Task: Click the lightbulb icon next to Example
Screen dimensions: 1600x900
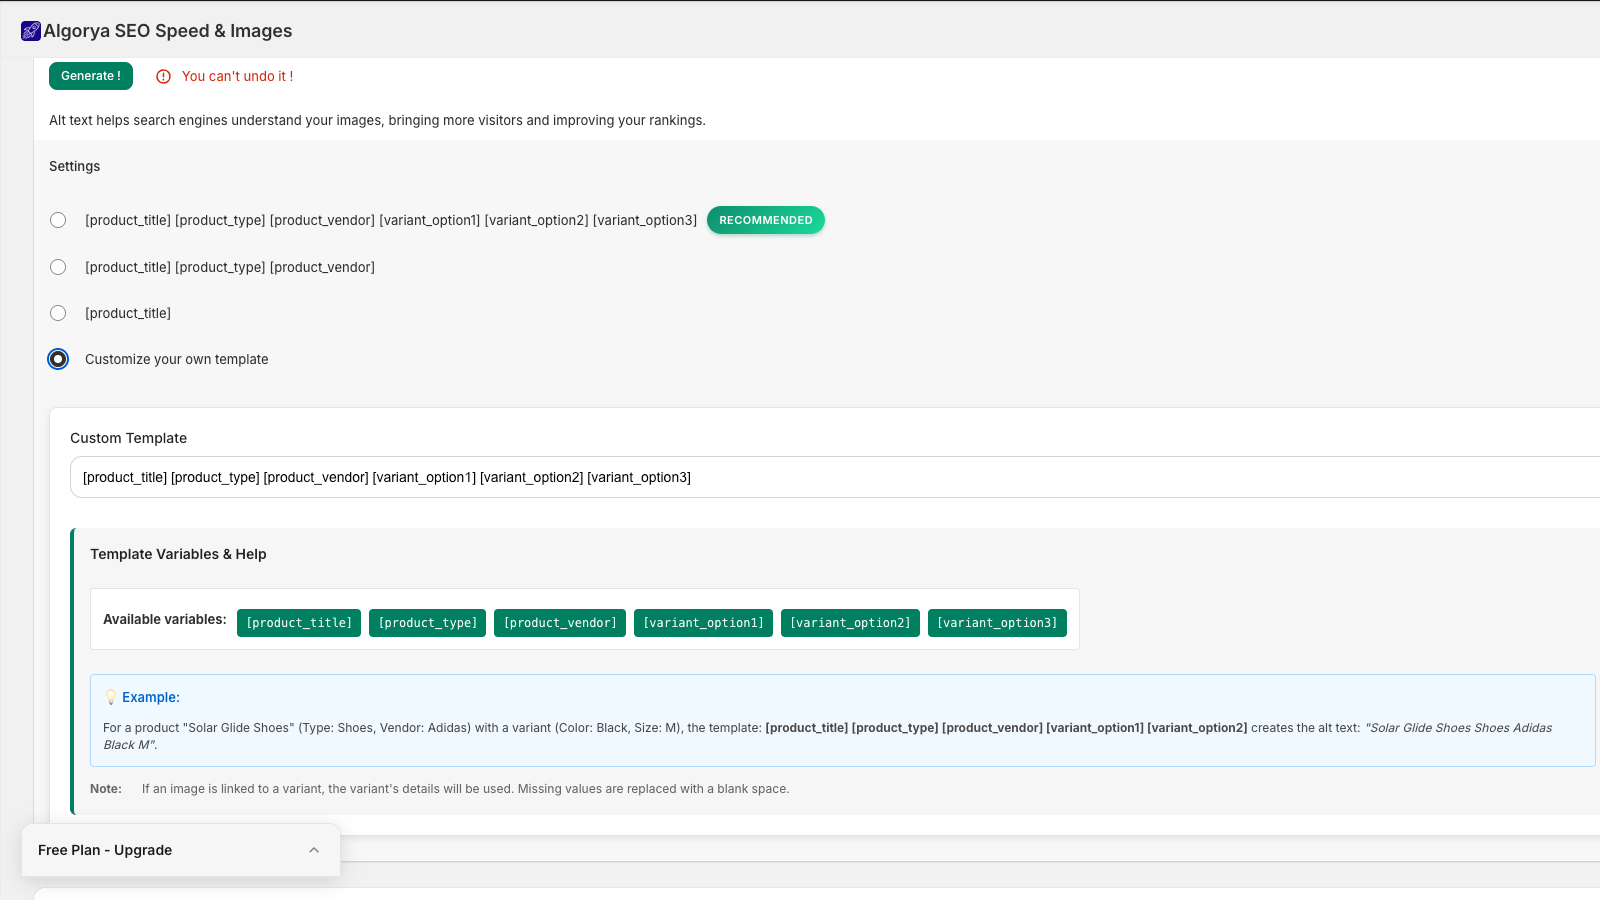Action: (x=111, y=697)
